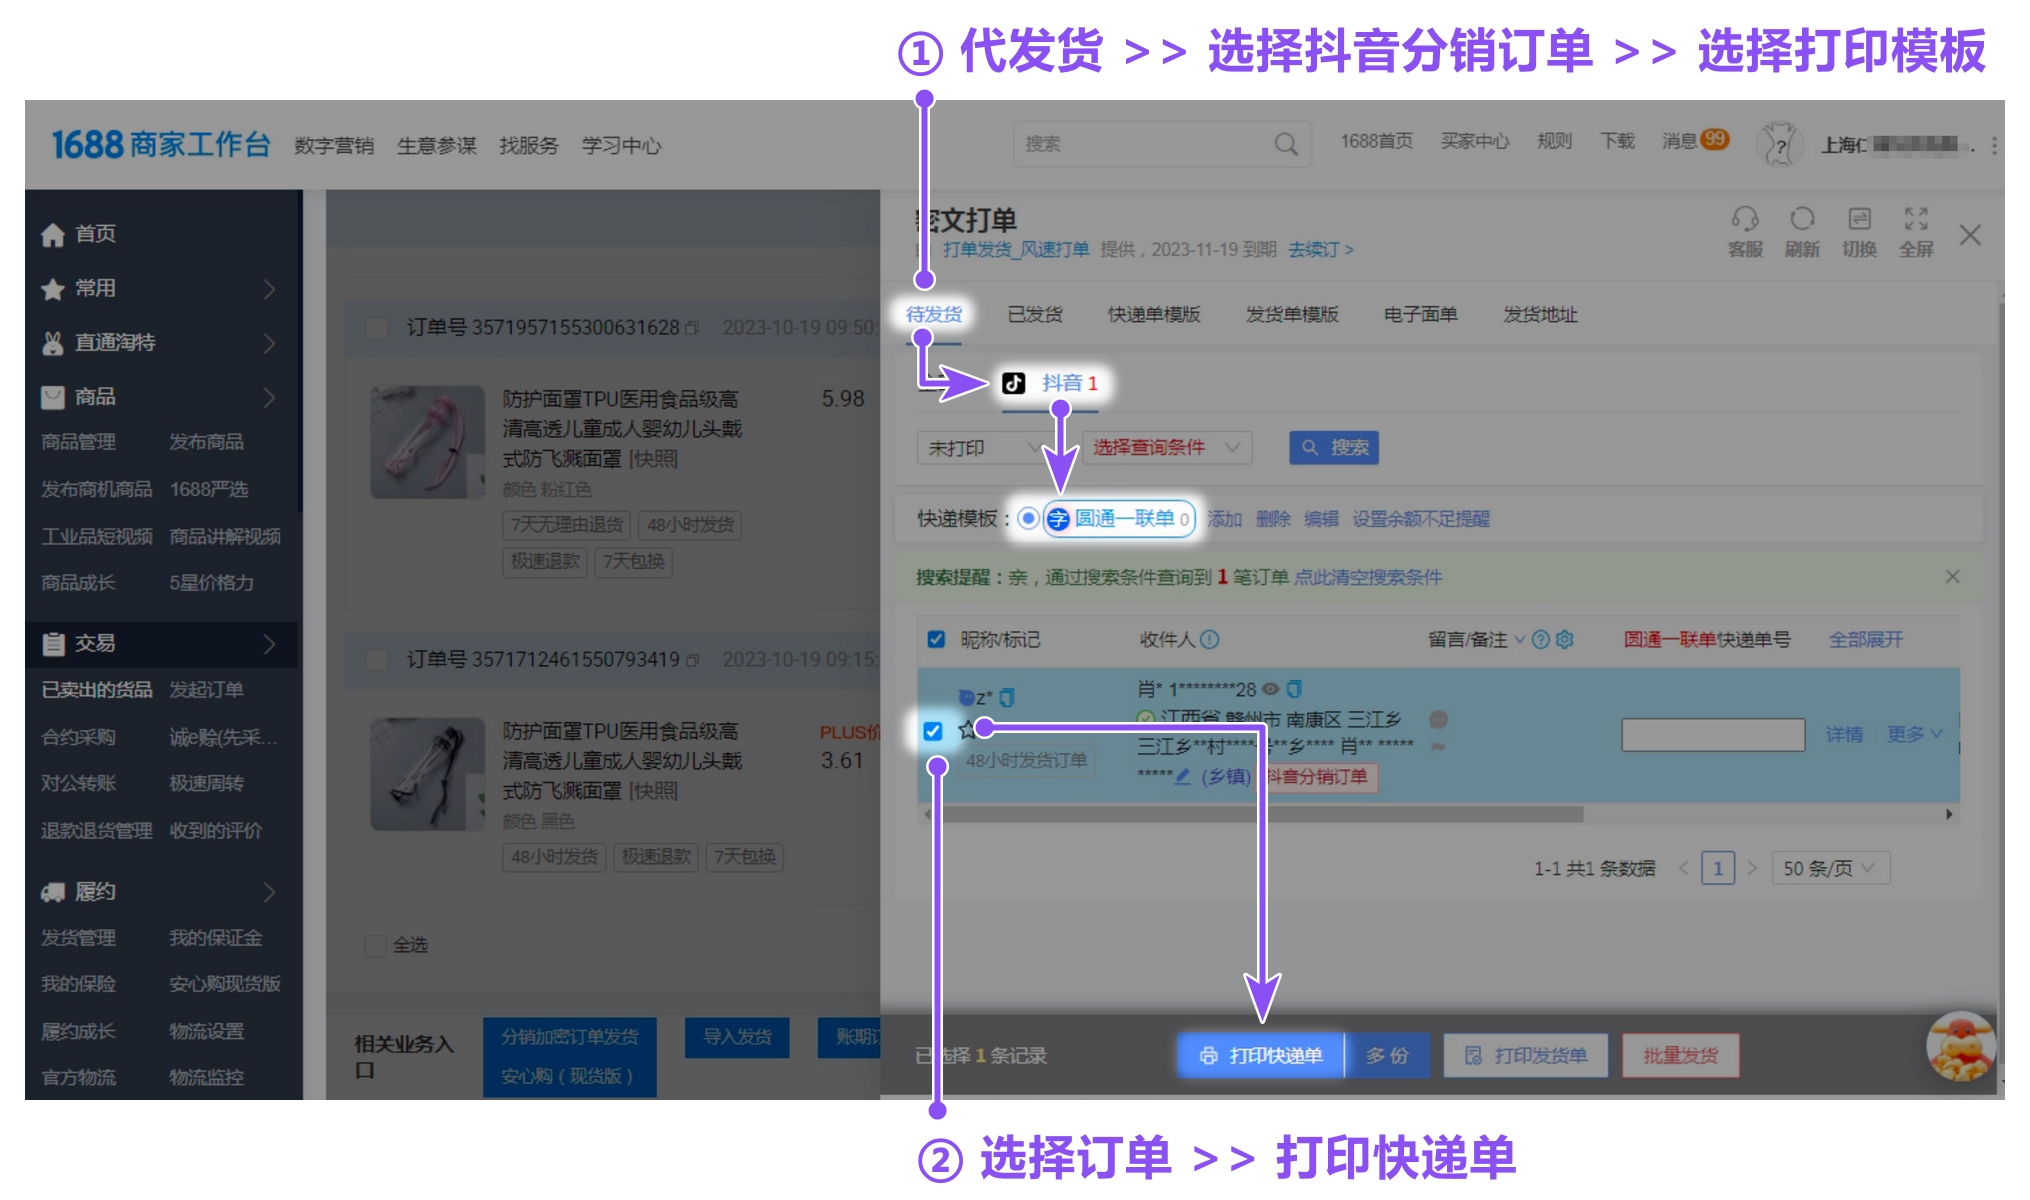Click 全部展开 to expand all rows
This screenshot has height=1200, width=2030.
pos(1866,640)
